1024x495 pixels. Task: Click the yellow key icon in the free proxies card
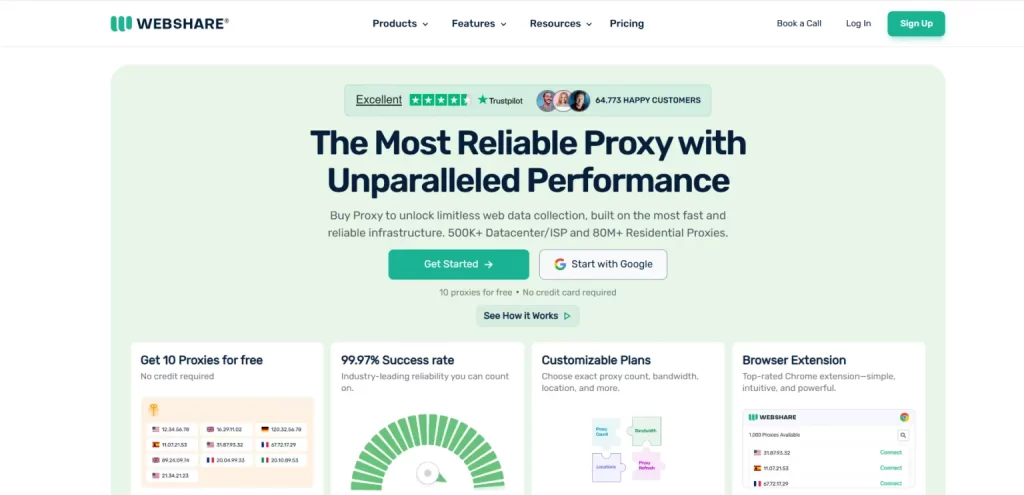[154, 410]
